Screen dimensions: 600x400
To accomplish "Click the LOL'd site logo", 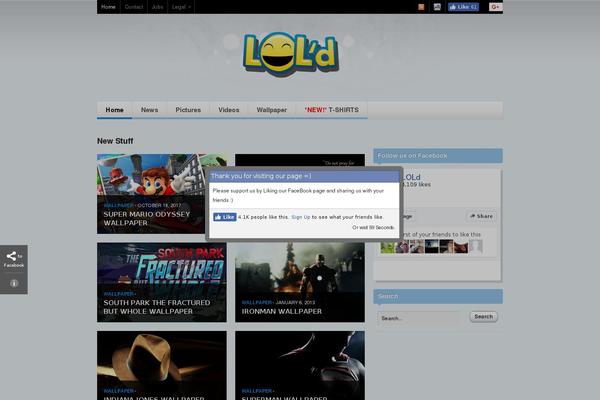I will tap(291, 54).
